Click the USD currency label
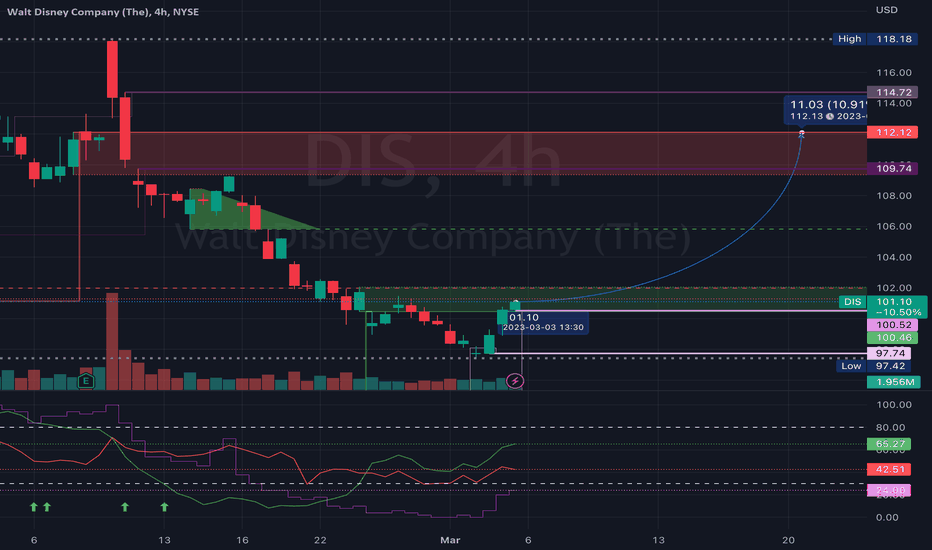Viewport: 932px width, 550px height. click(886, 10)
